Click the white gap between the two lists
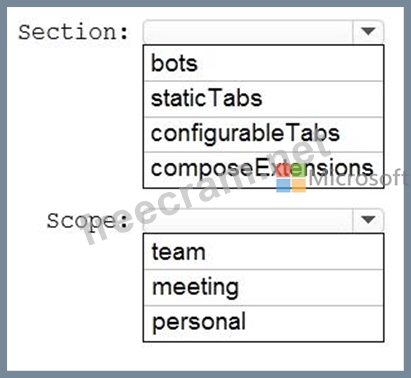The width and height of the screenshot is (411, 378). pyautogui.click(x=263, y=199)
